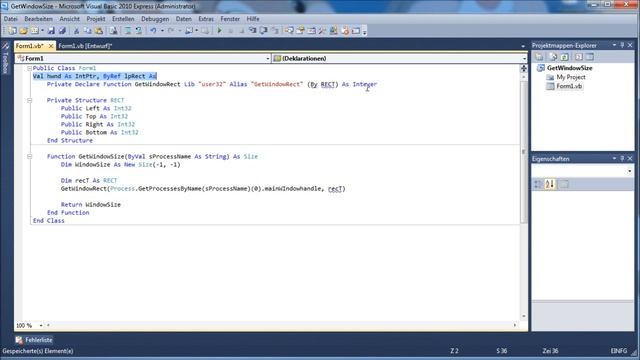Viewport: 640px width, 360px height.
Task: Open the Extras menu
Action: (x=206, y=19)
